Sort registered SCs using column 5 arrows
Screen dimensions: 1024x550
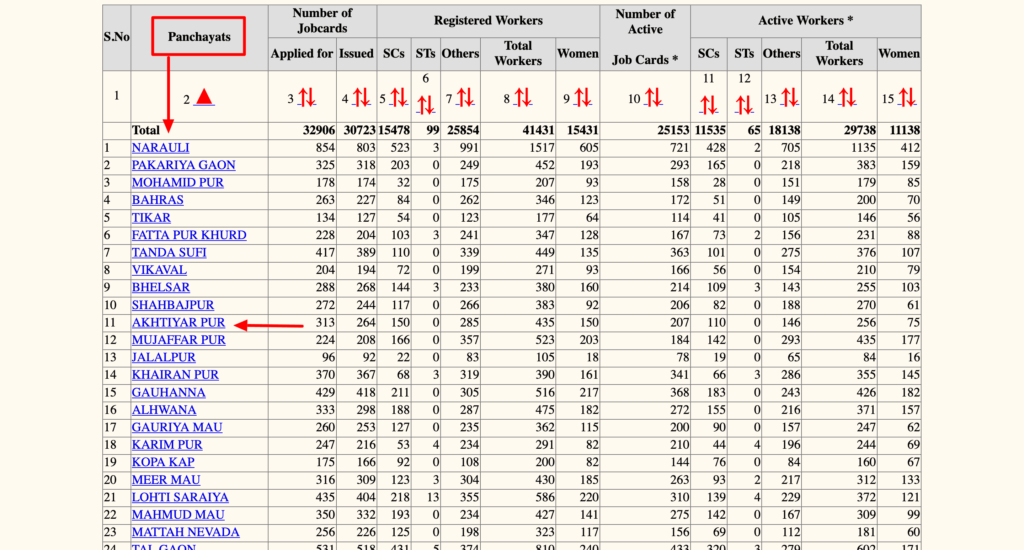pyautogui.click(x=399, y=97)
